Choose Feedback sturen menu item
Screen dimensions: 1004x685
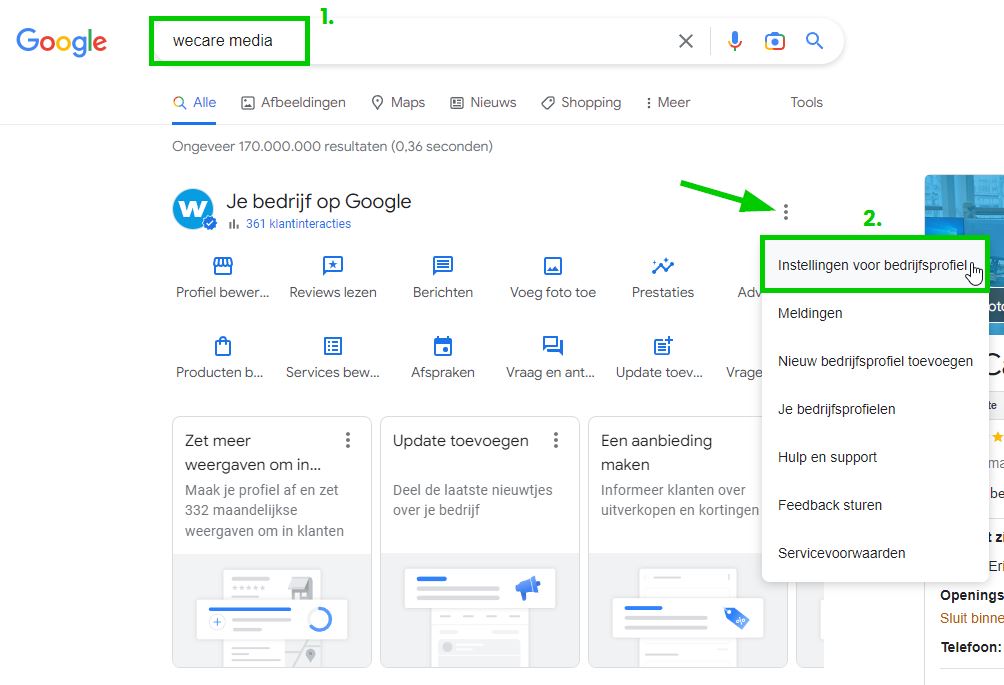pos(875,505)
